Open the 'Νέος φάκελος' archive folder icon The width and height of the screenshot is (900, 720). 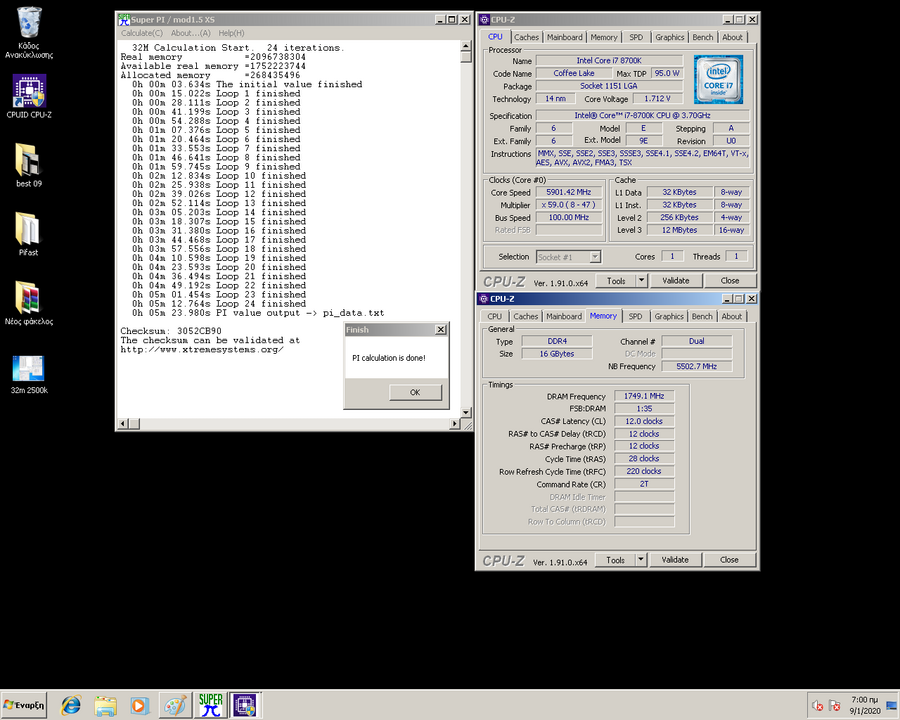(29, 303)
